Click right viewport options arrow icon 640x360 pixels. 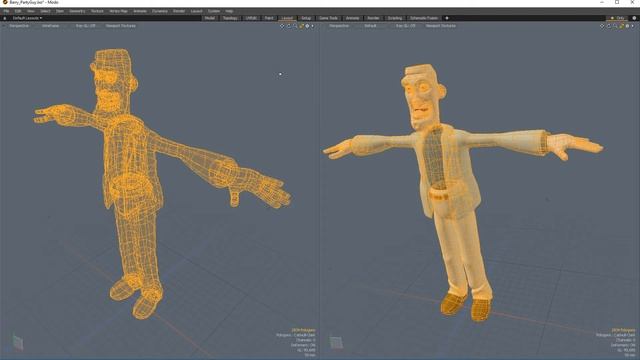[633, 26]
